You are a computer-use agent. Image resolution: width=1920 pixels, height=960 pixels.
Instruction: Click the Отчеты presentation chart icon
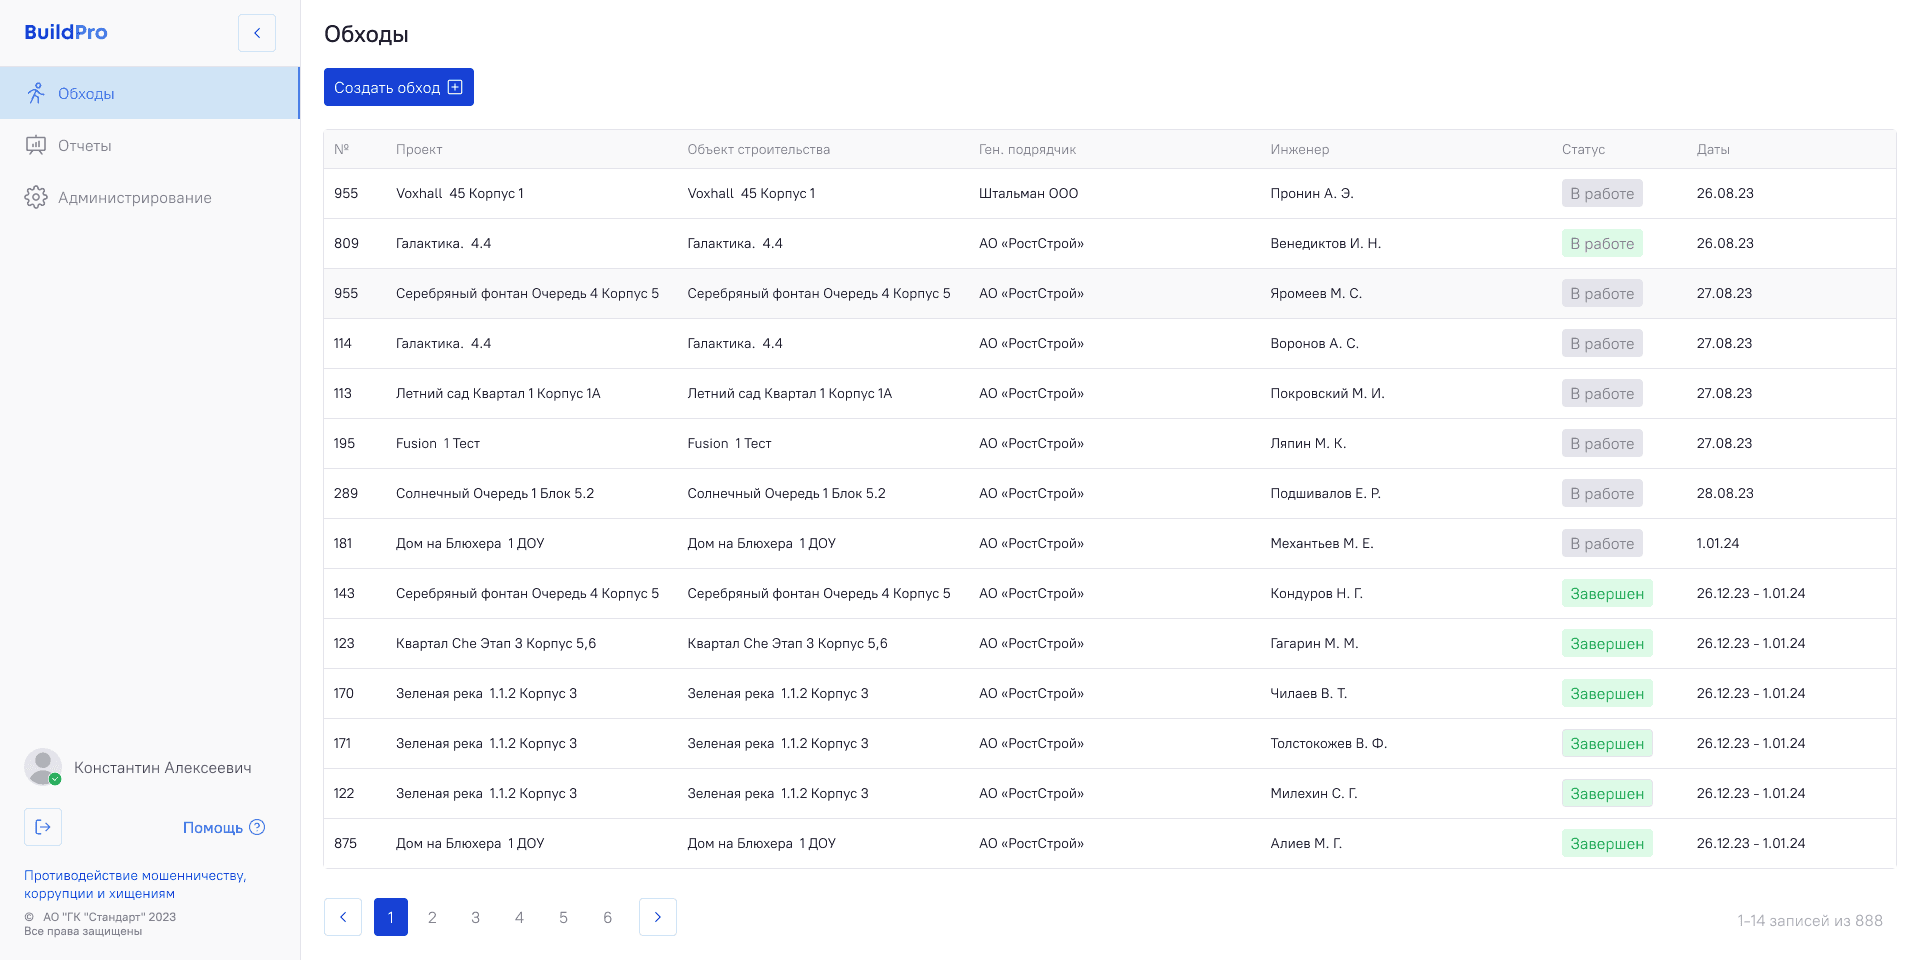(x=36, y=145)
